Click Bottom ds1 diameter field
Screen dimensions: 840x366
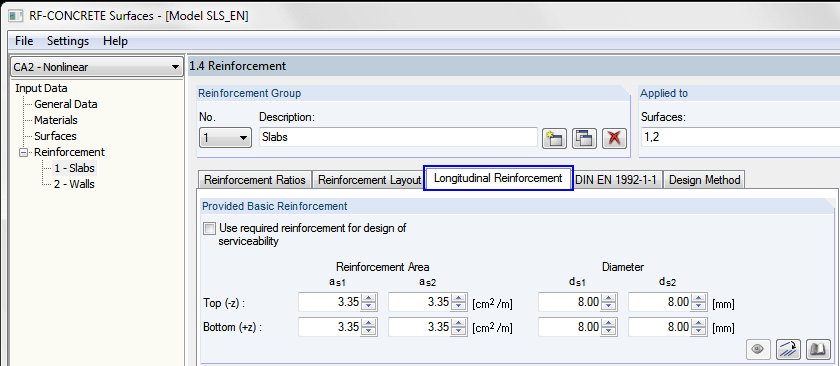569,326
